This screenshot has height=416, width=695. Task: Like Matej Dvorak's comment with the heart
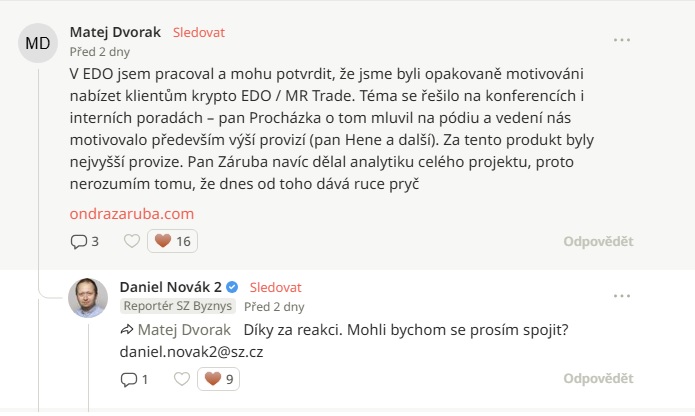coord(131,241)
